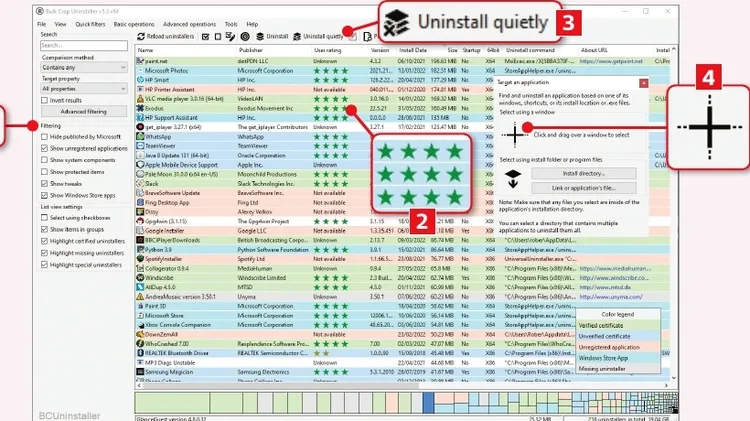Toggle Highlight missing uninstallers checkbox
Screen dimensions: 750x421
coord(44,253)
